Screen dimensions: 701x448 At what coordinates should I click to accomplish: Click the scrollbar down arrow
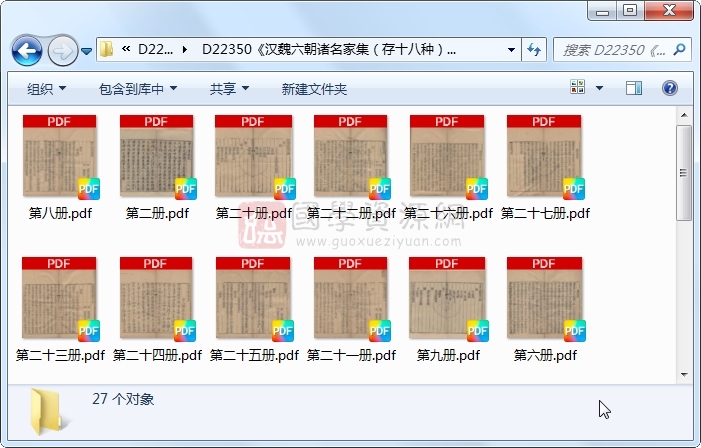tap(684, 375)
